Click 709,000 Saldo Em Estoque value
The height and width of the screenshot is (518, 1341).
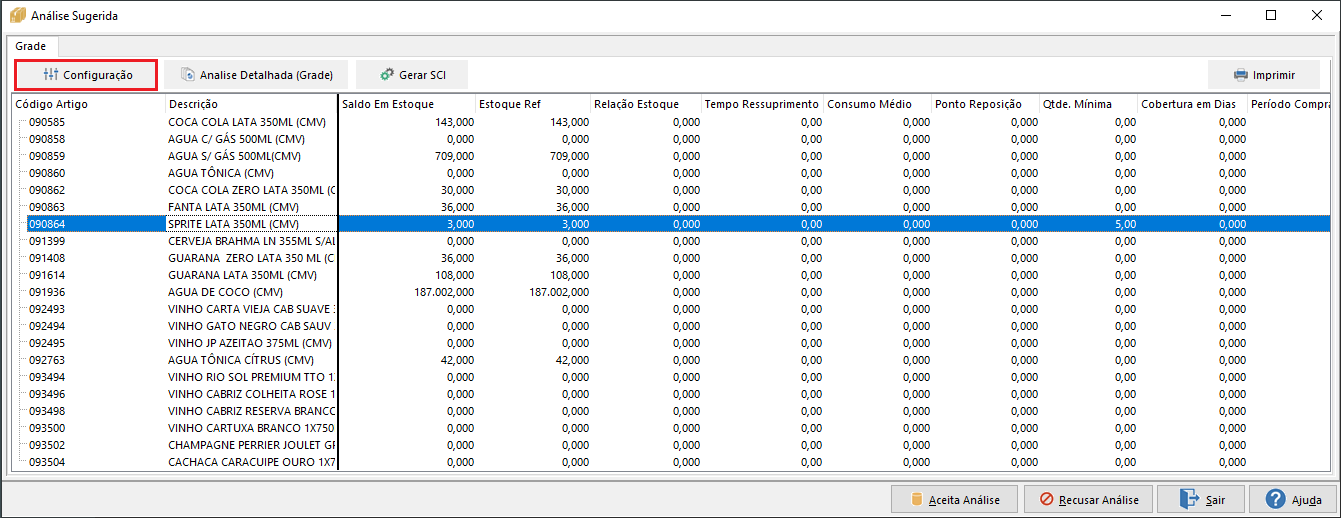click(454, 156)
